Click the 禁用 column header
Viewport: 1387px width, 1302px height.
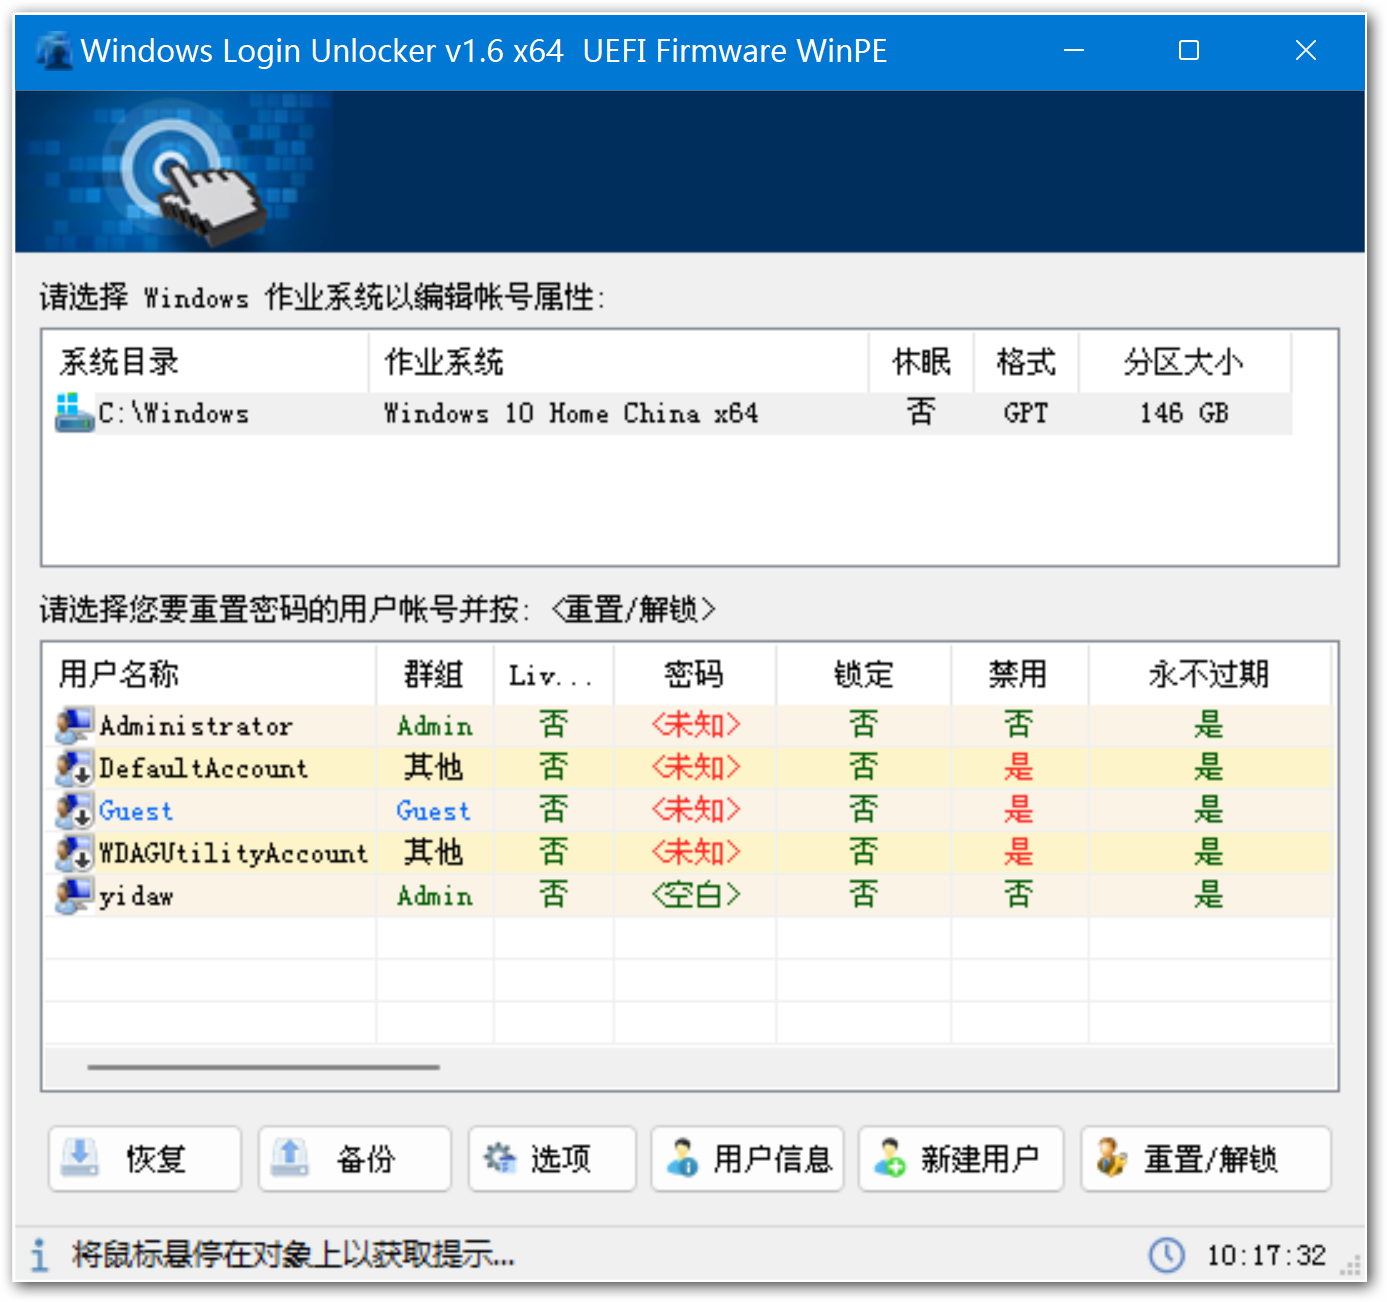click(x=1019, y=675)
